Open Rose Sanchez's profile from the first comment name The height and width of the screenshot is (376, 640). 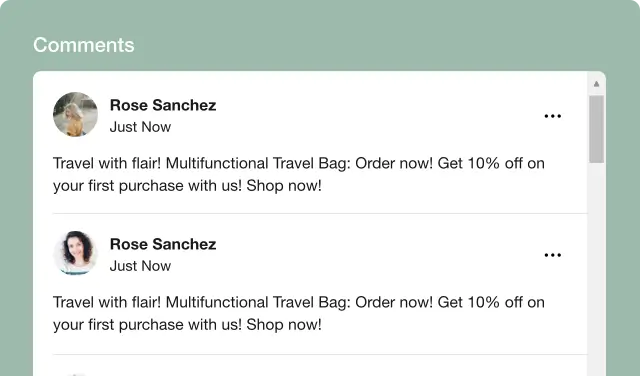click(163, 105)
